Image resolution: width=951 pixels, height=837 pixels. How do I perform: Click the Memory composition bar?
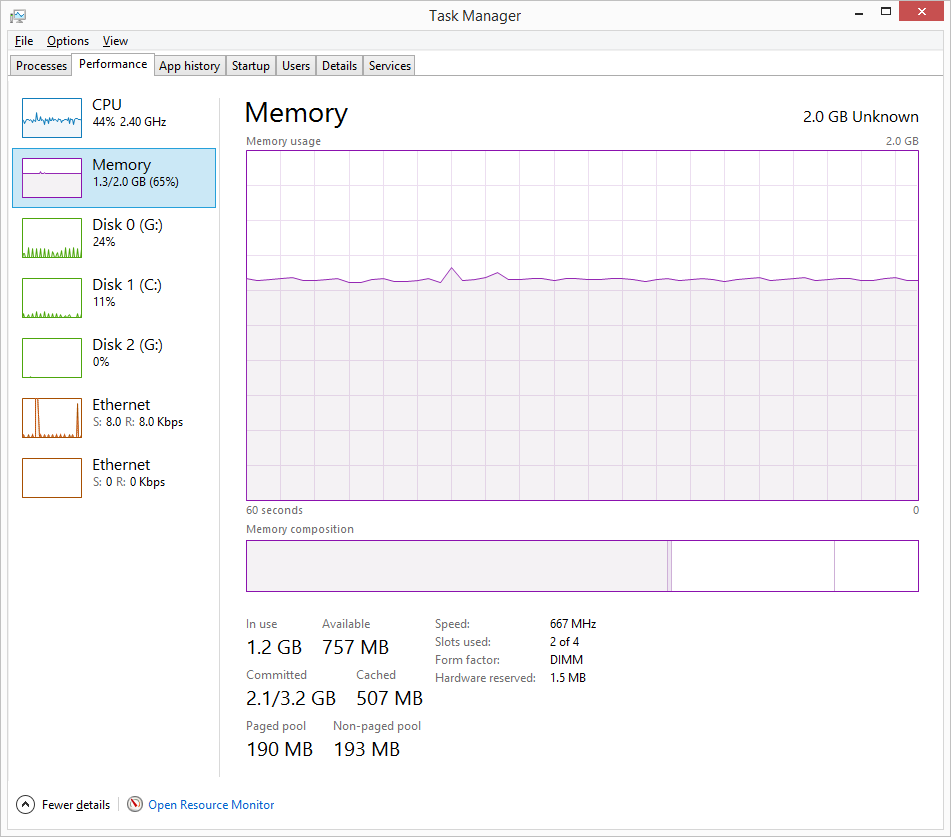tap(582, 566)
